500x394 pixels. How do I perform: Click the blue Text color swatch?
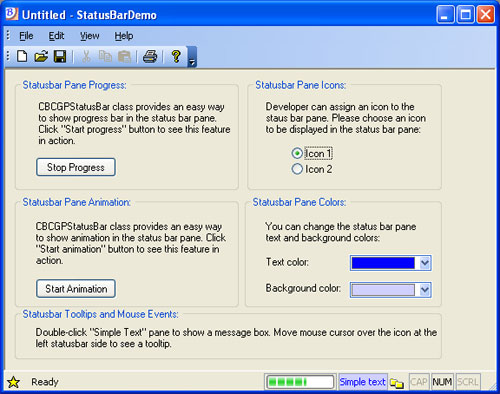(383, 263)
